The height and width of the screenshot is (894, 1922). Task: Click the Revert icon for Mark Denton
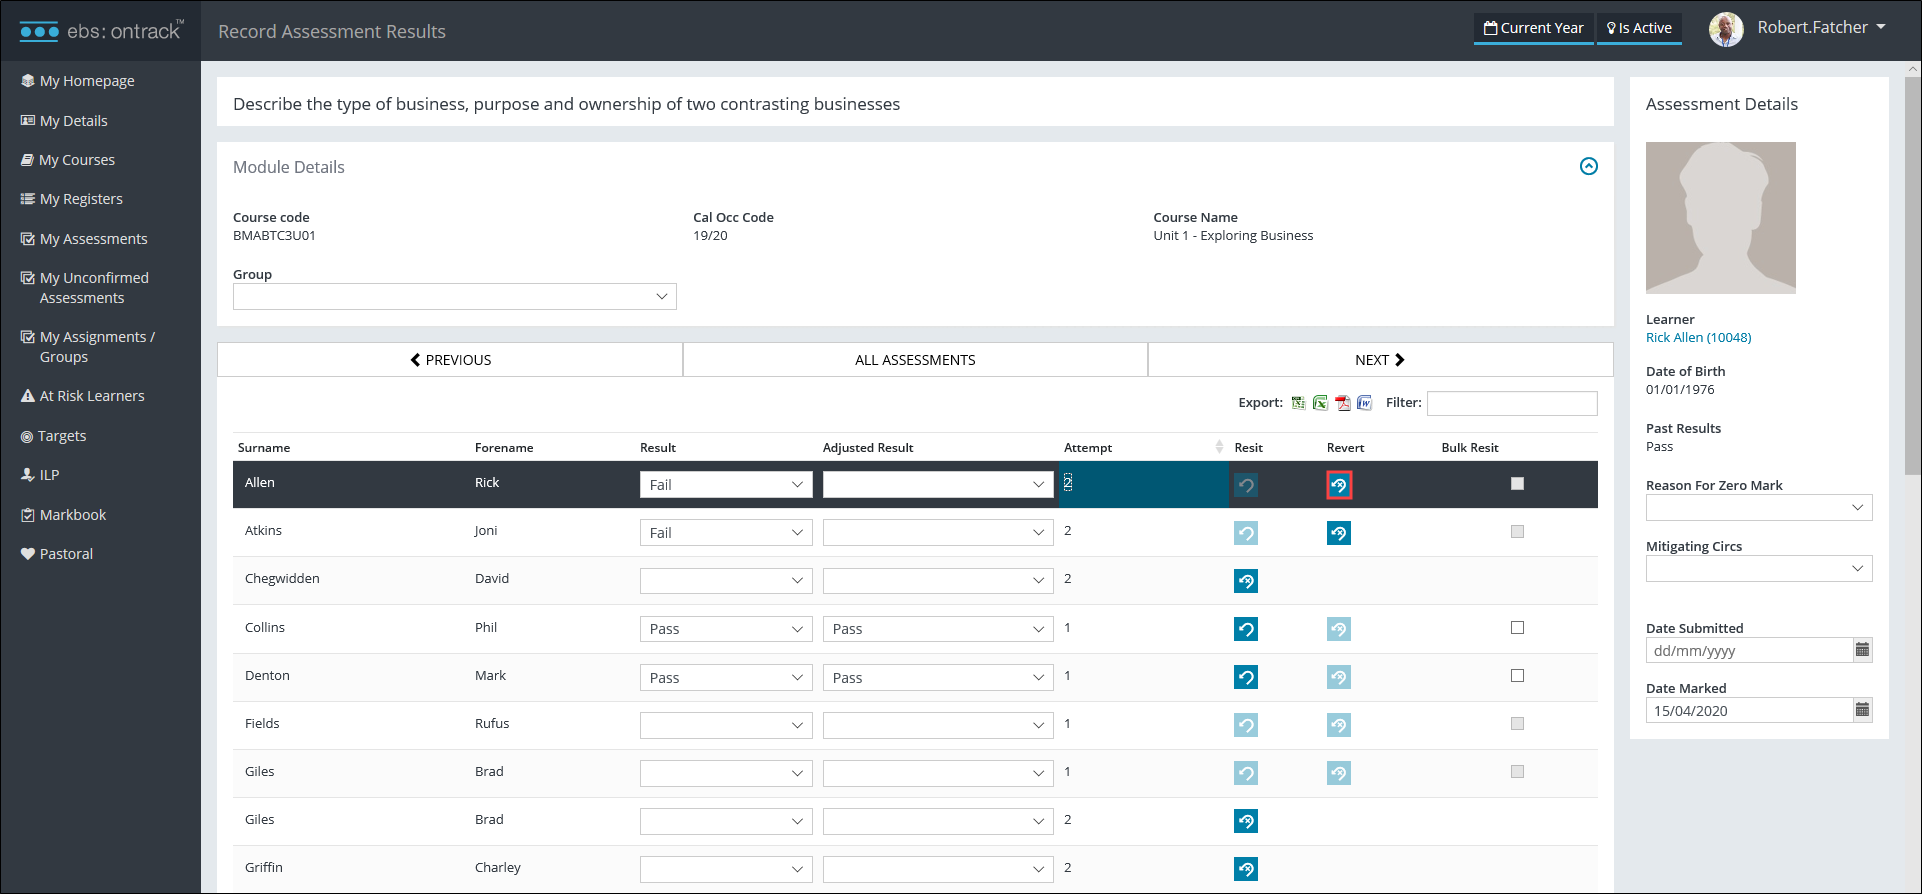(x=1339, y=677)
